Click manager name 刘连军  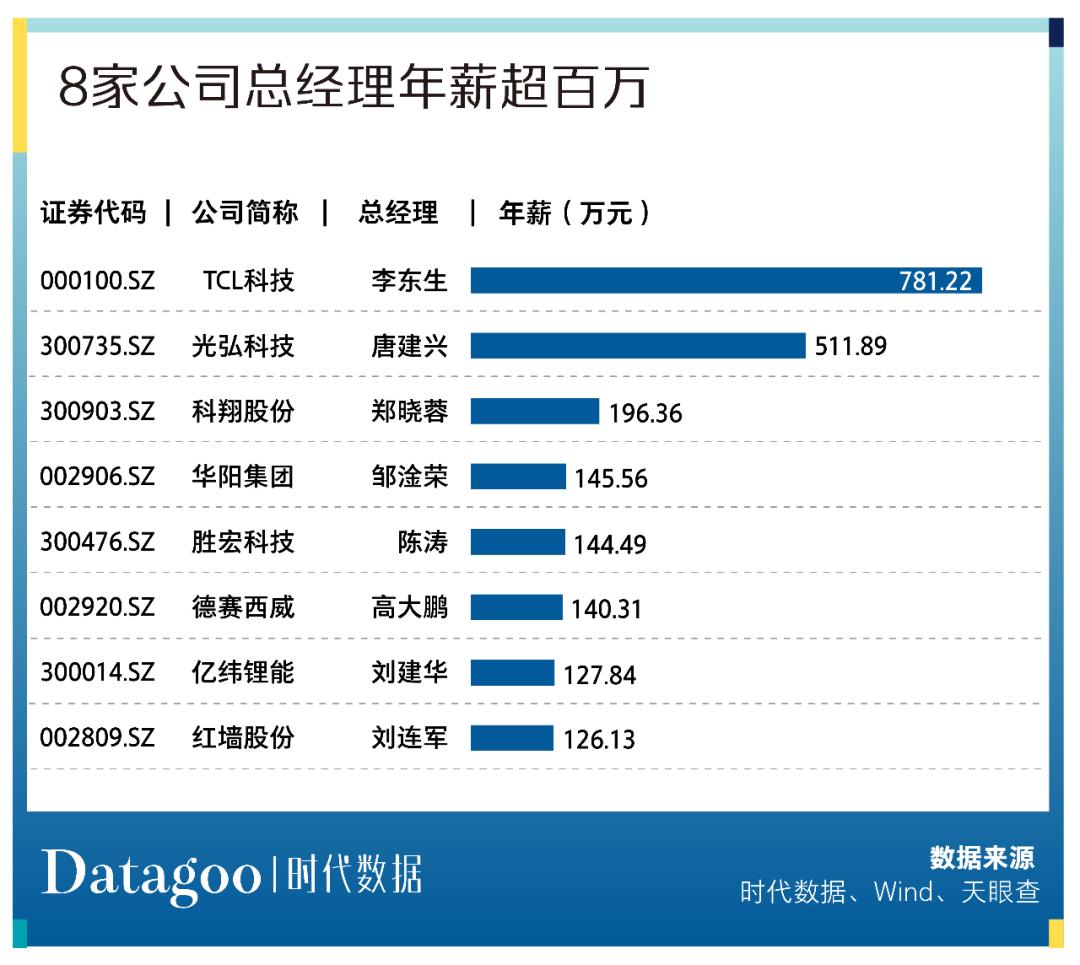click(x=410, y=738)
